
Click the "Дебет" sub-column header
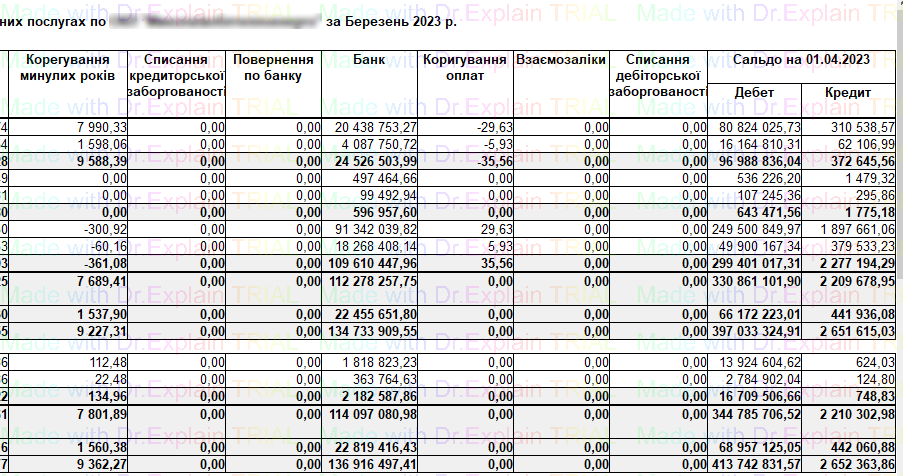click(755, 93)
